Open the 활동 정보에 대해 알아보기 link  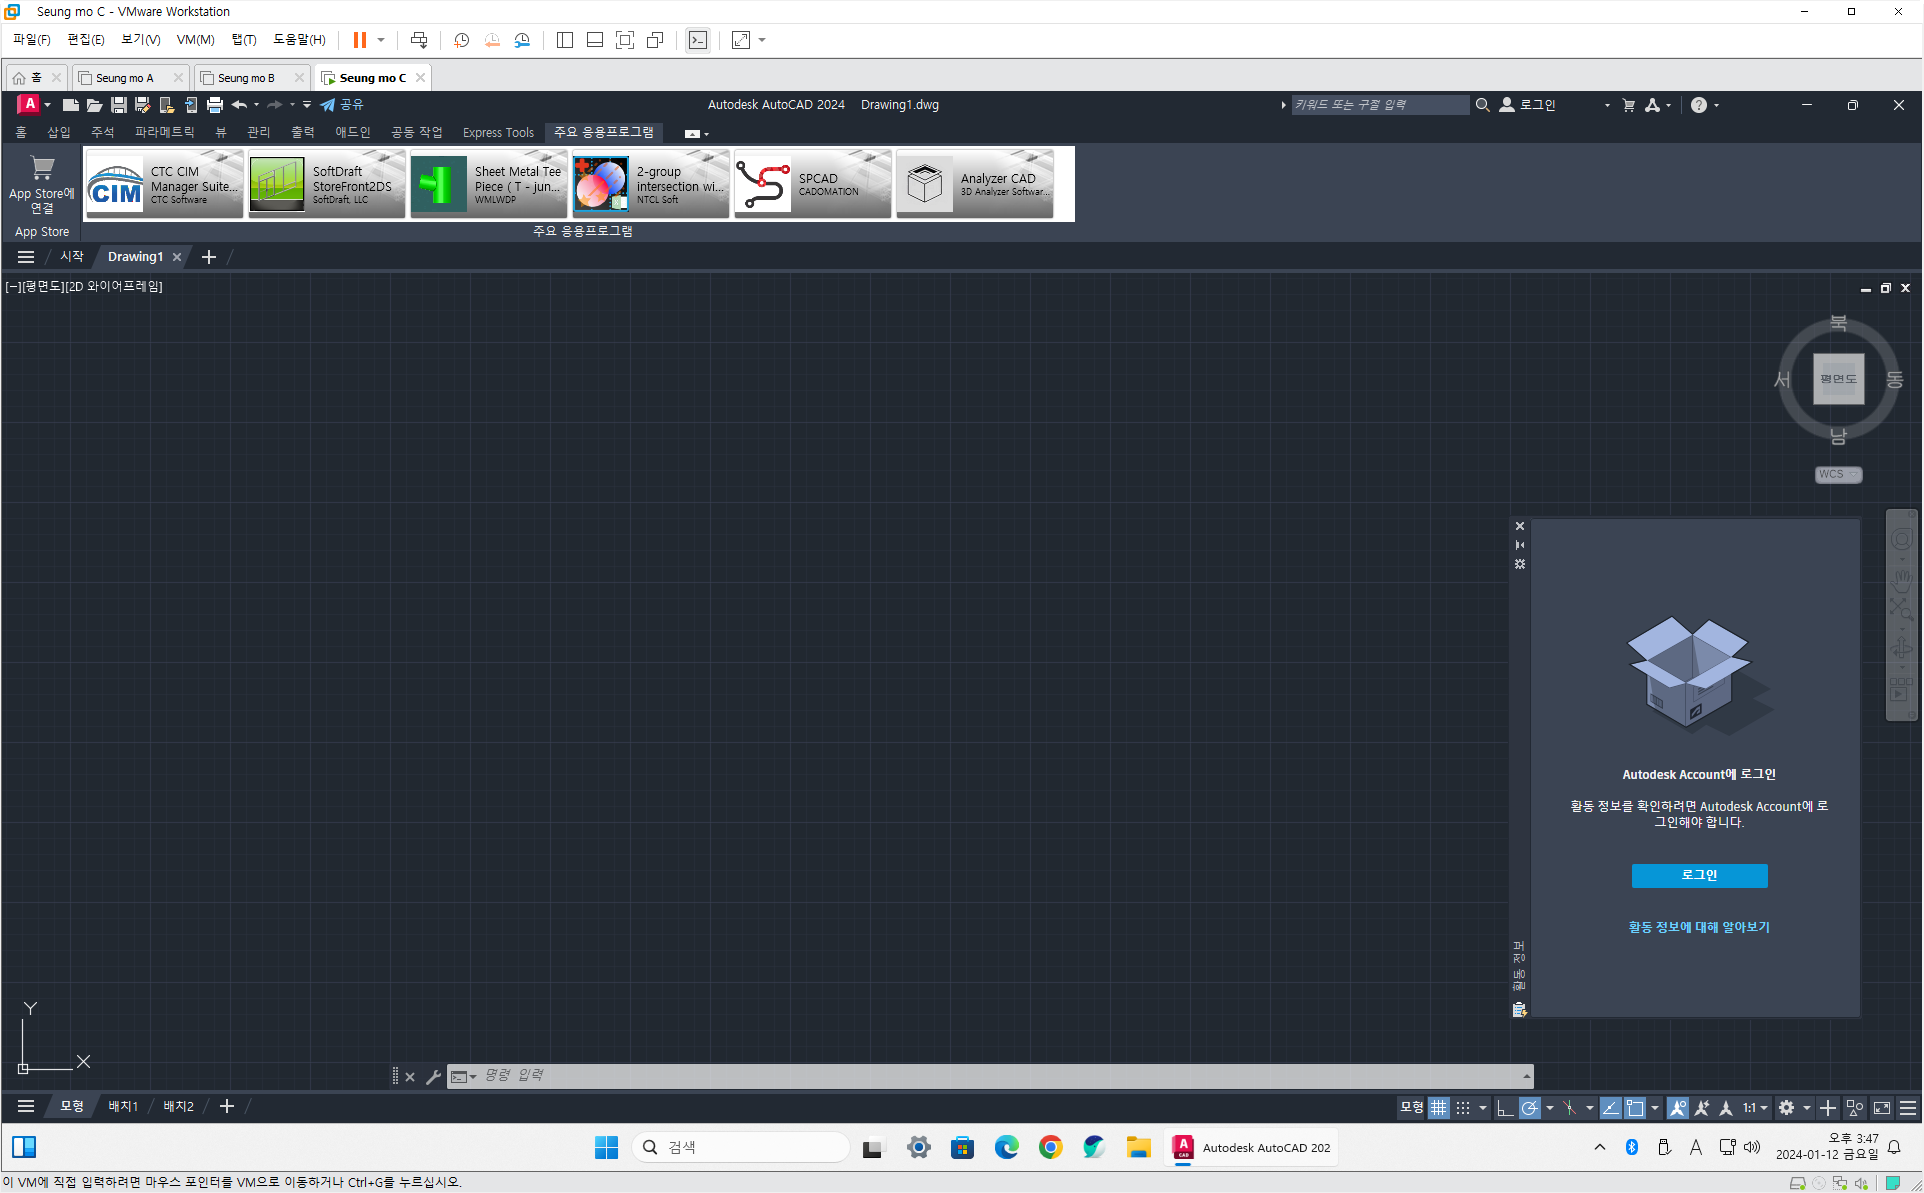[1699, 927]
